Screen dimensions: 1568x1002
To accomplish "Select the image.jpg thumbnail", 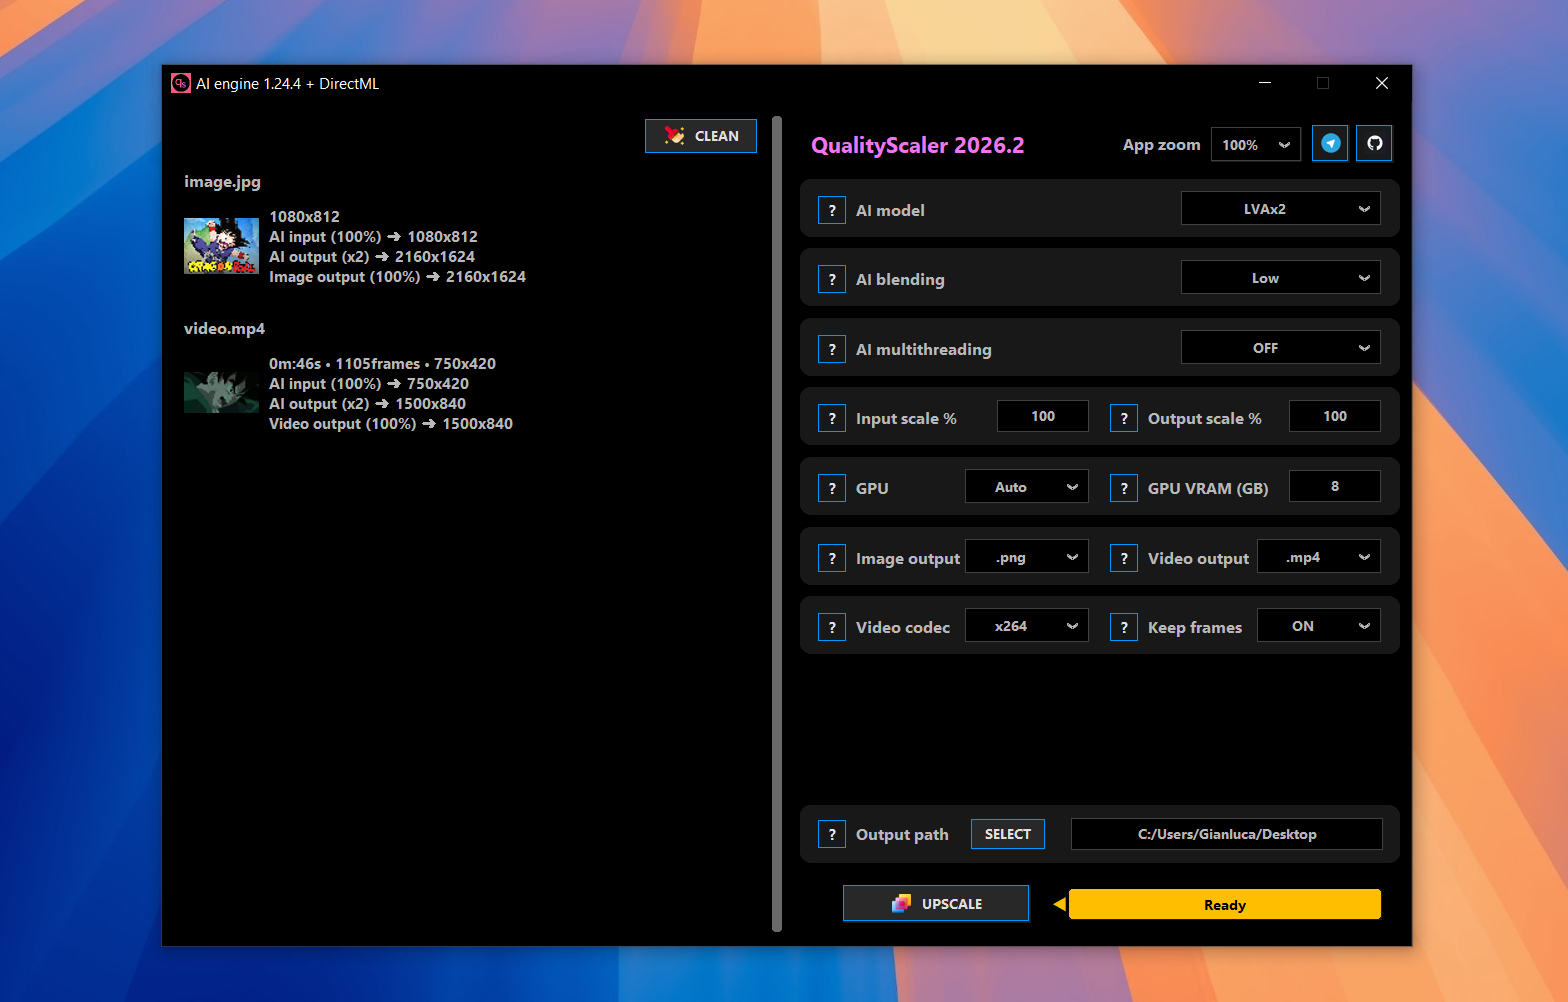I will pos(221,246).
